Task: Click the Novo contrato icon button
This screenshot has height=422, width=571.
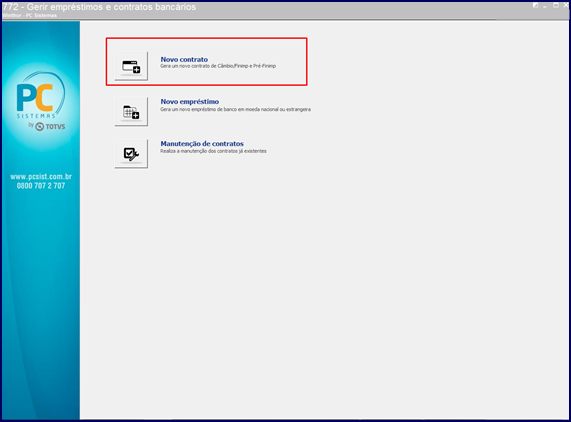Action: tap(131, 66)
